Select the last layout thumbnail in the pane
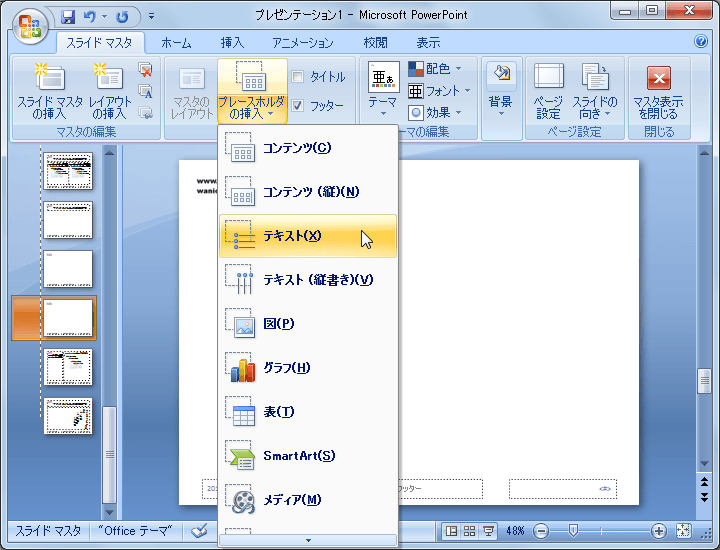The height and width of the screenshot is (550, 720). point(68,416)
